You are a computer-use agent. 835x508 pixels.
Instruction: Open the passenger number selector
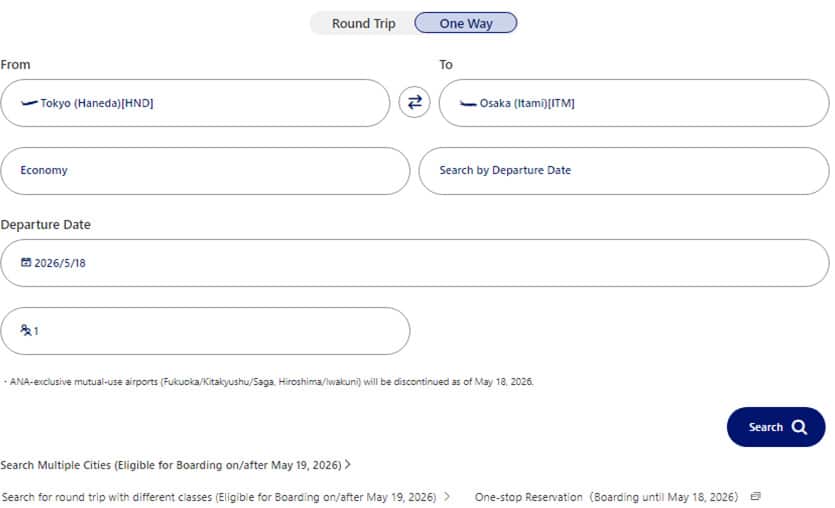click(205, 331)
